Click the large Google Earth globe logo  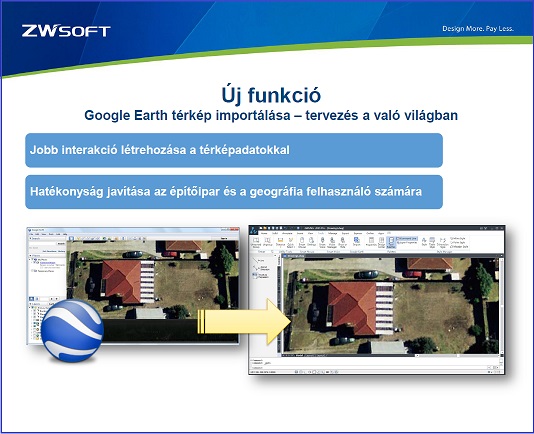tap(72, 330)
